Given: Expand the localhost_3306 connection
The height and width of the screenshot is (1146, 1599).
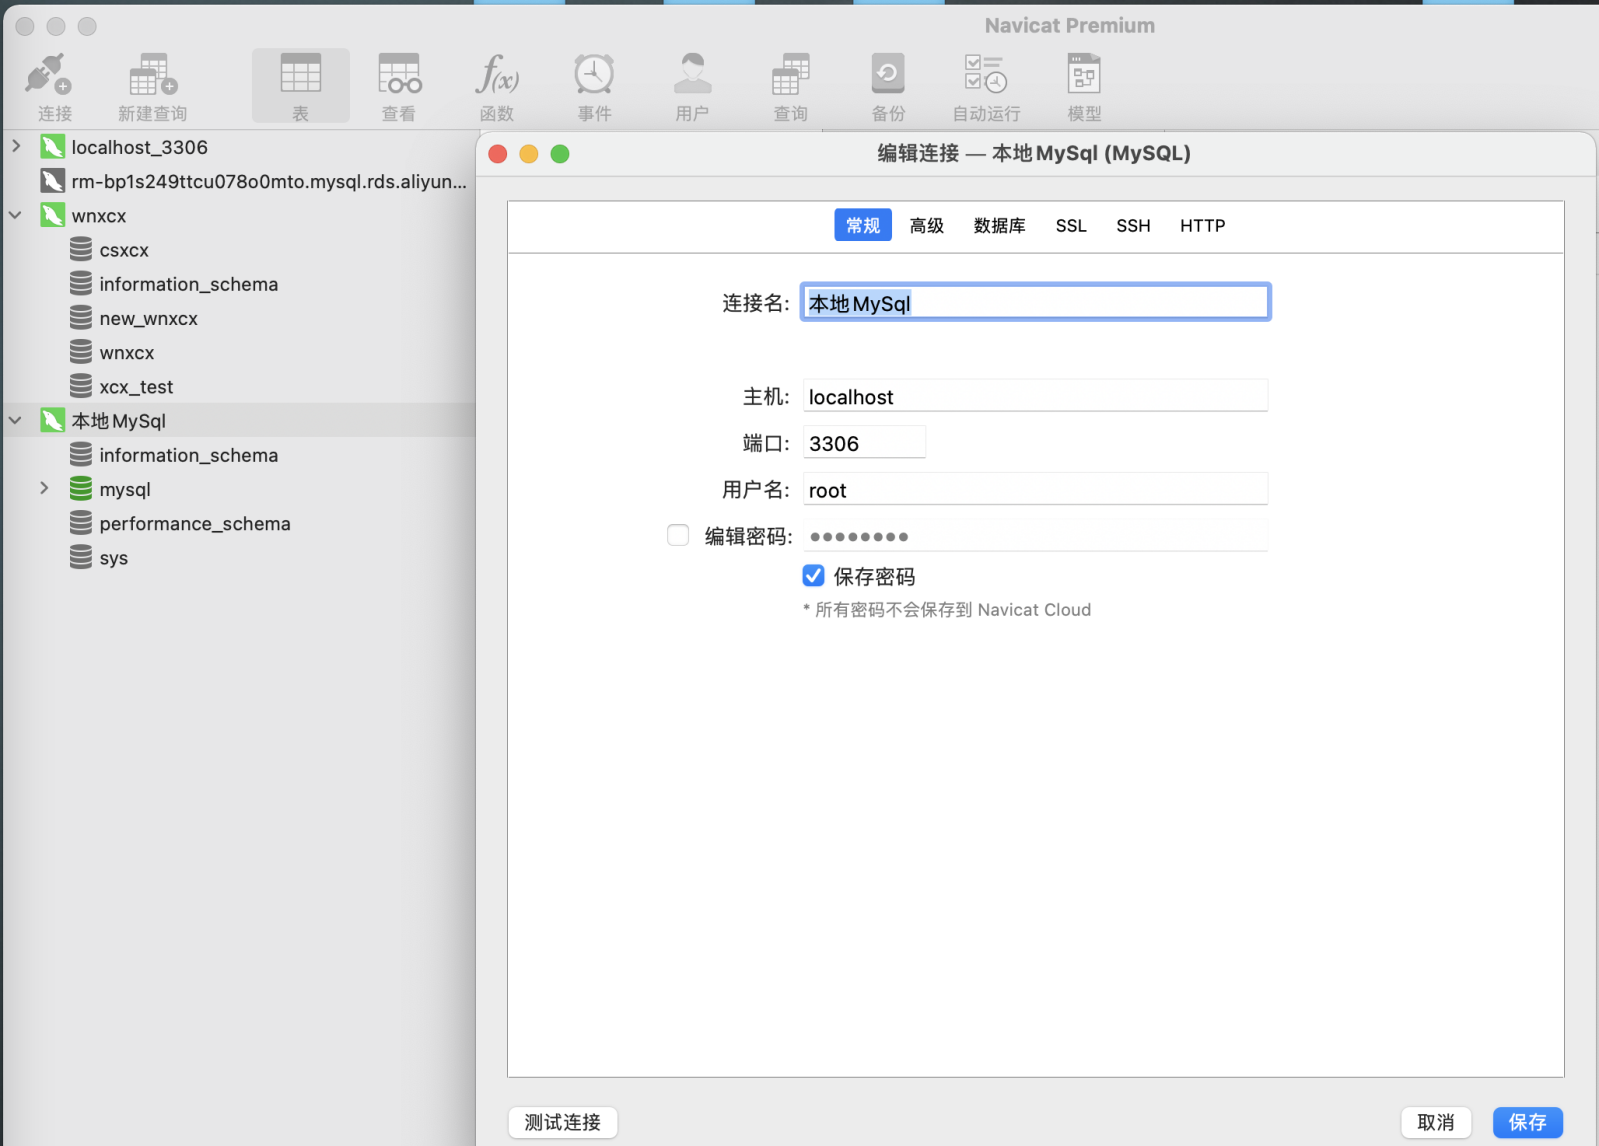Looking at the screenshot, I should [16, 146].
